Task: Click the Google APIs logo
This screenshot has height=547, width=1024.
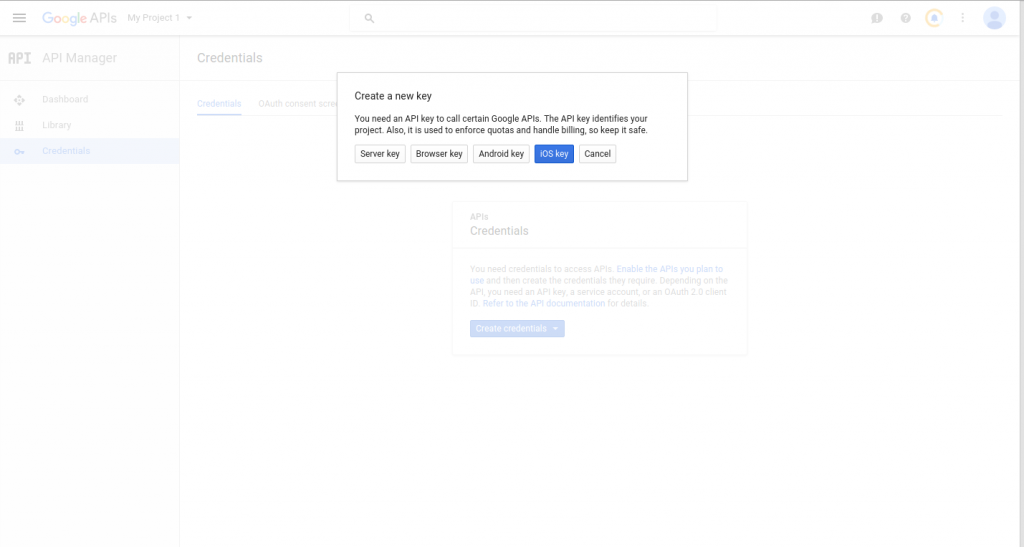Action: coord(78,18)
